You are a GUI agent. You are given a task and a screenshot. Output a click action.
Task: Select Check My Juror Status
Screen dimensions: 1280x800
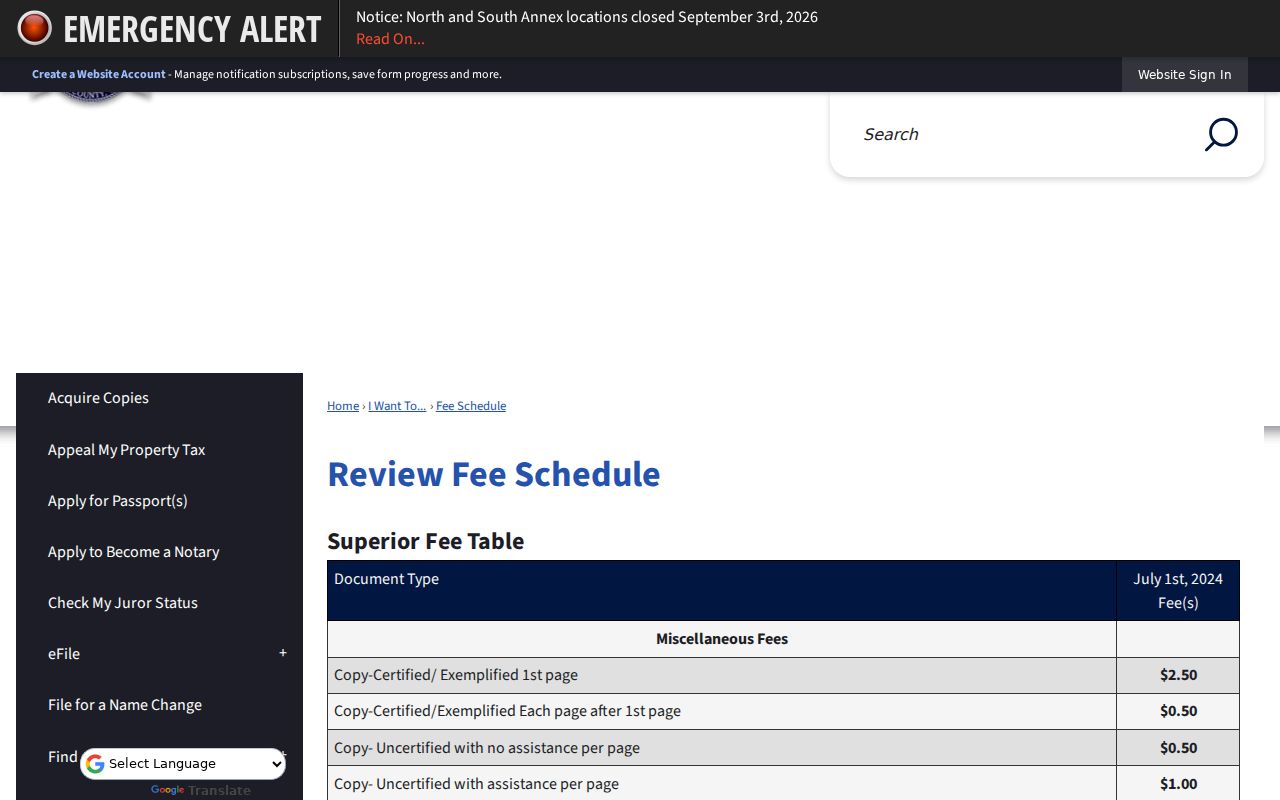pyautogui.click(x=123, y=603)
